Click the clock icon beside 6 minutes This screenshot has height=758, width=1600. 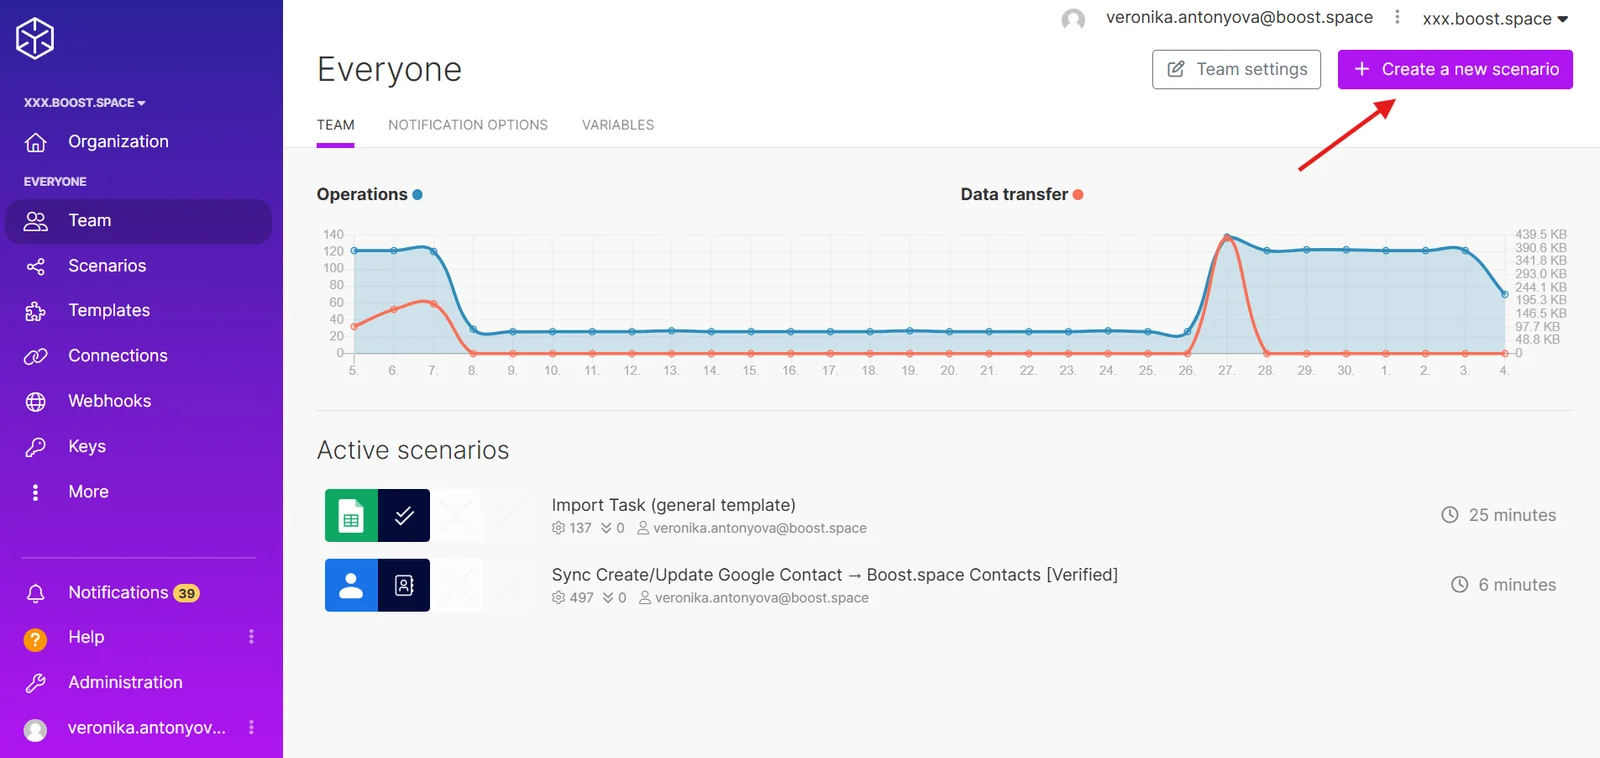tap(1460, 585)
